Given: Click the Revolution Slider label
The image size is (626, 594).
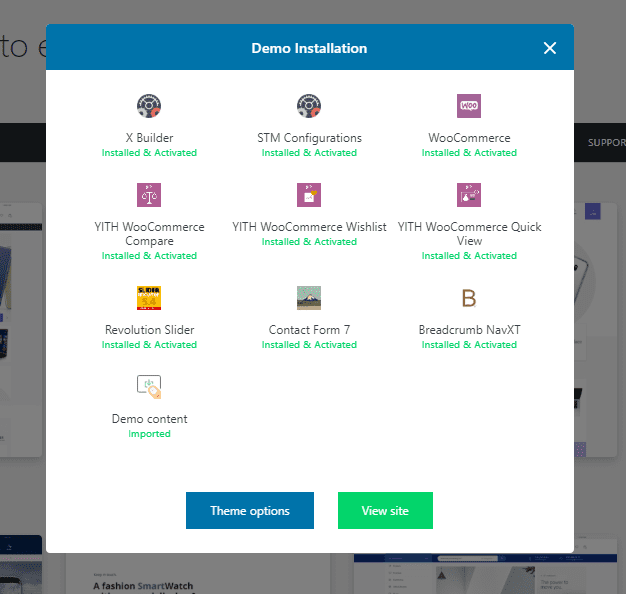Looking at the screenshot, I should (x=149, y=330).
